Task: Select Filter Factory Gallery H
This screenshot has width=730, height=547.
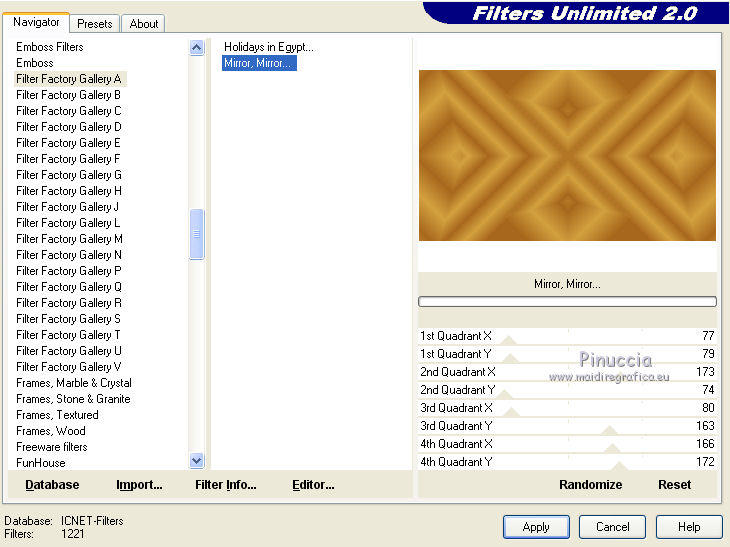Action: coord(68,191)
